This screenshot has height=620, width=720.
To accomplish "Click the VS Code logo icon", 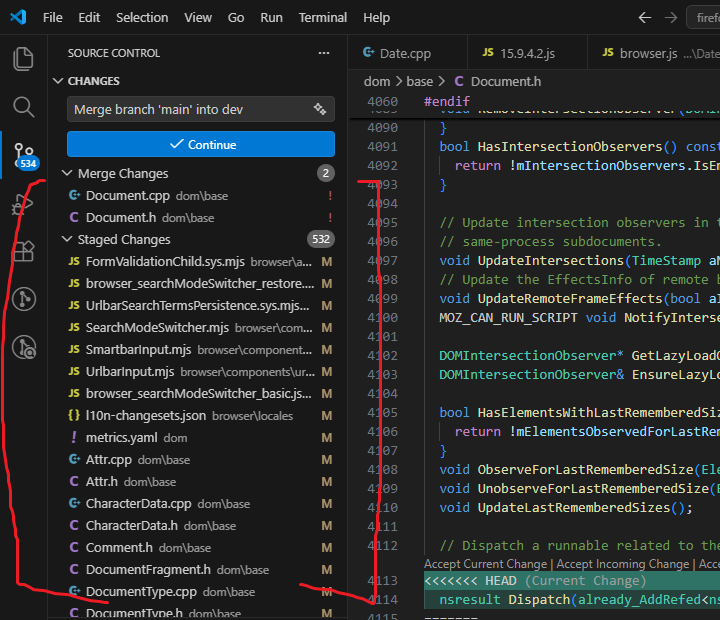I will [18, 17].
